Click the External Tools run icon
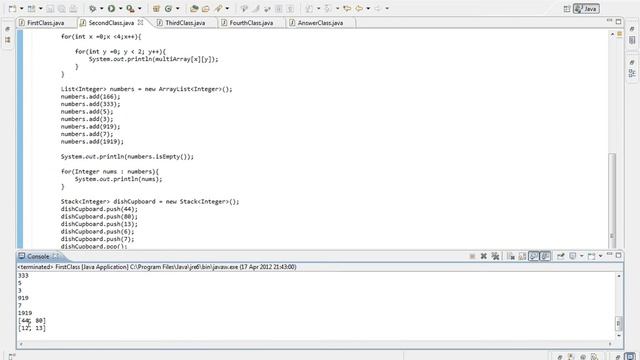The image size is (640, 360). coord(131,9)
